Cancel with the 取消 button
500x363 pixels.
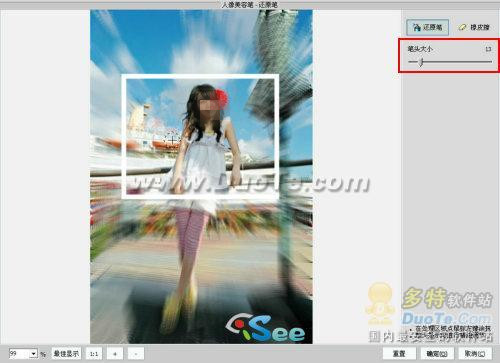(x=475, y=353)
